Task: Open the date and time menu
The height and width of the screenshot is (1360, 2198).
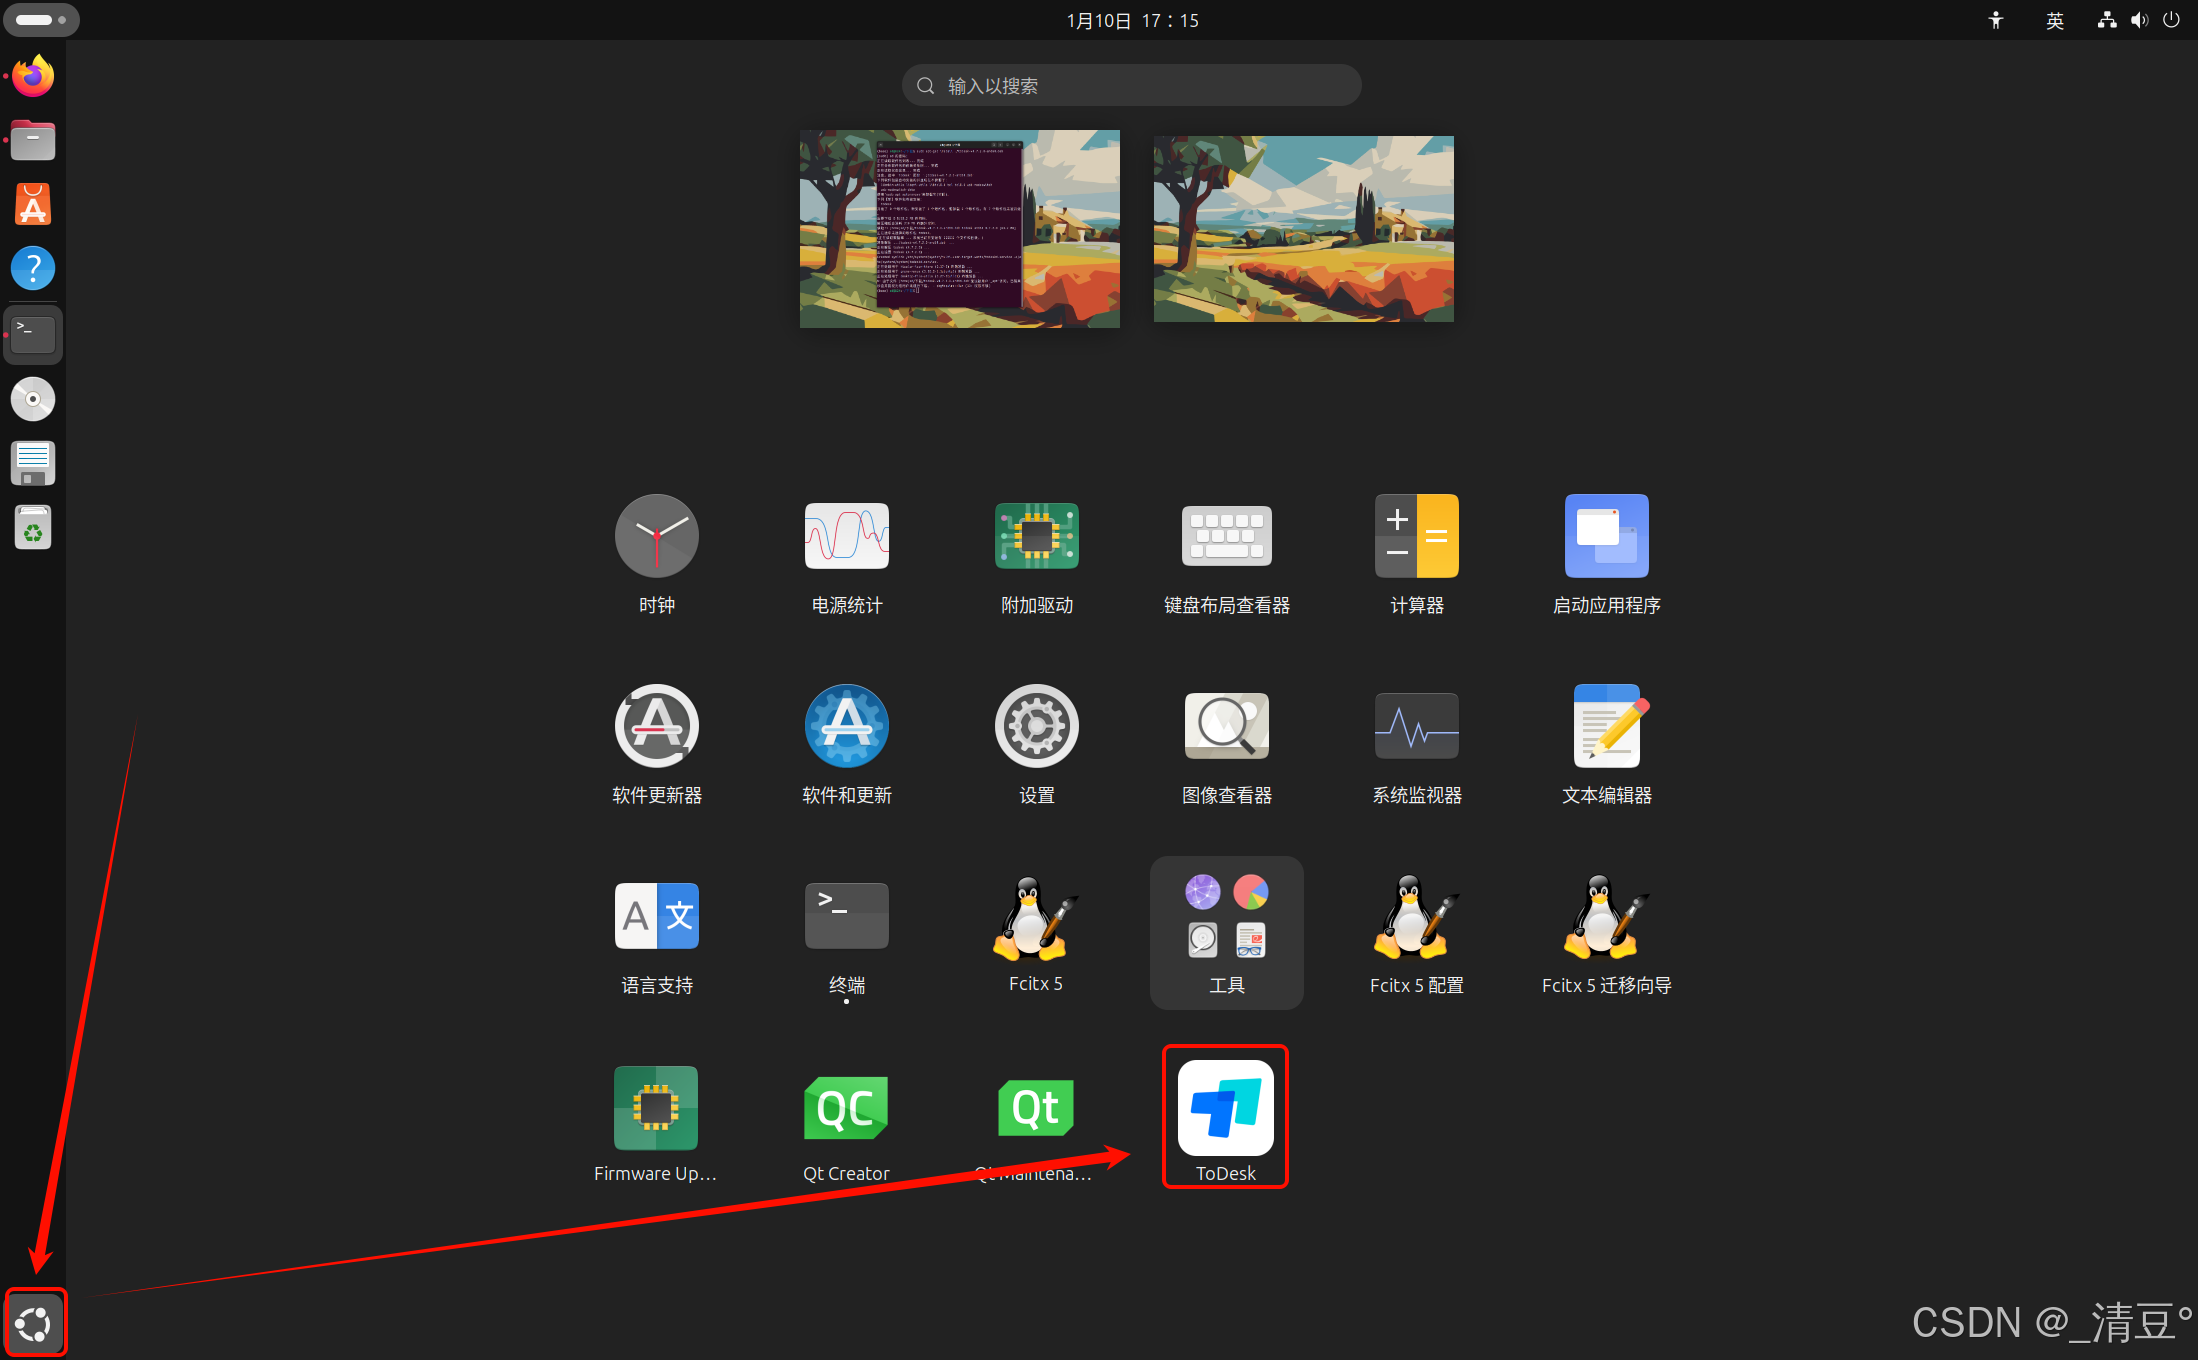Action: 1132,20
